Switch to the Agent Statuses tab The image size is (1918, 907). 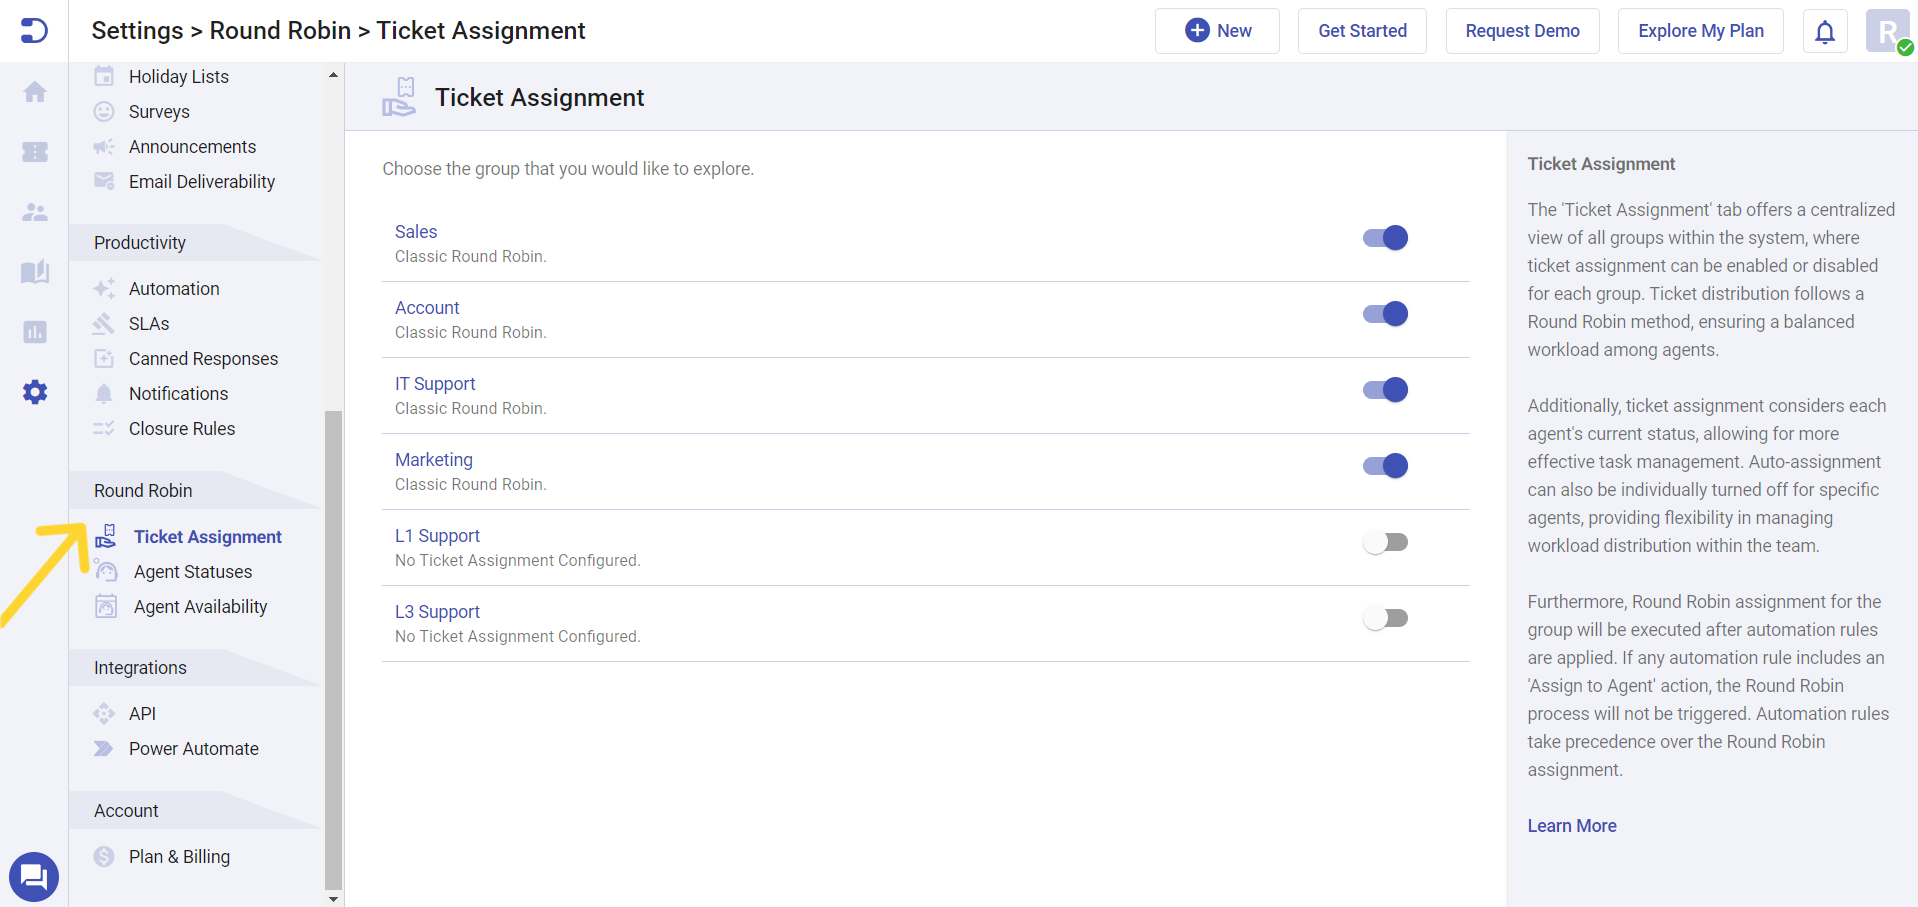193,571
